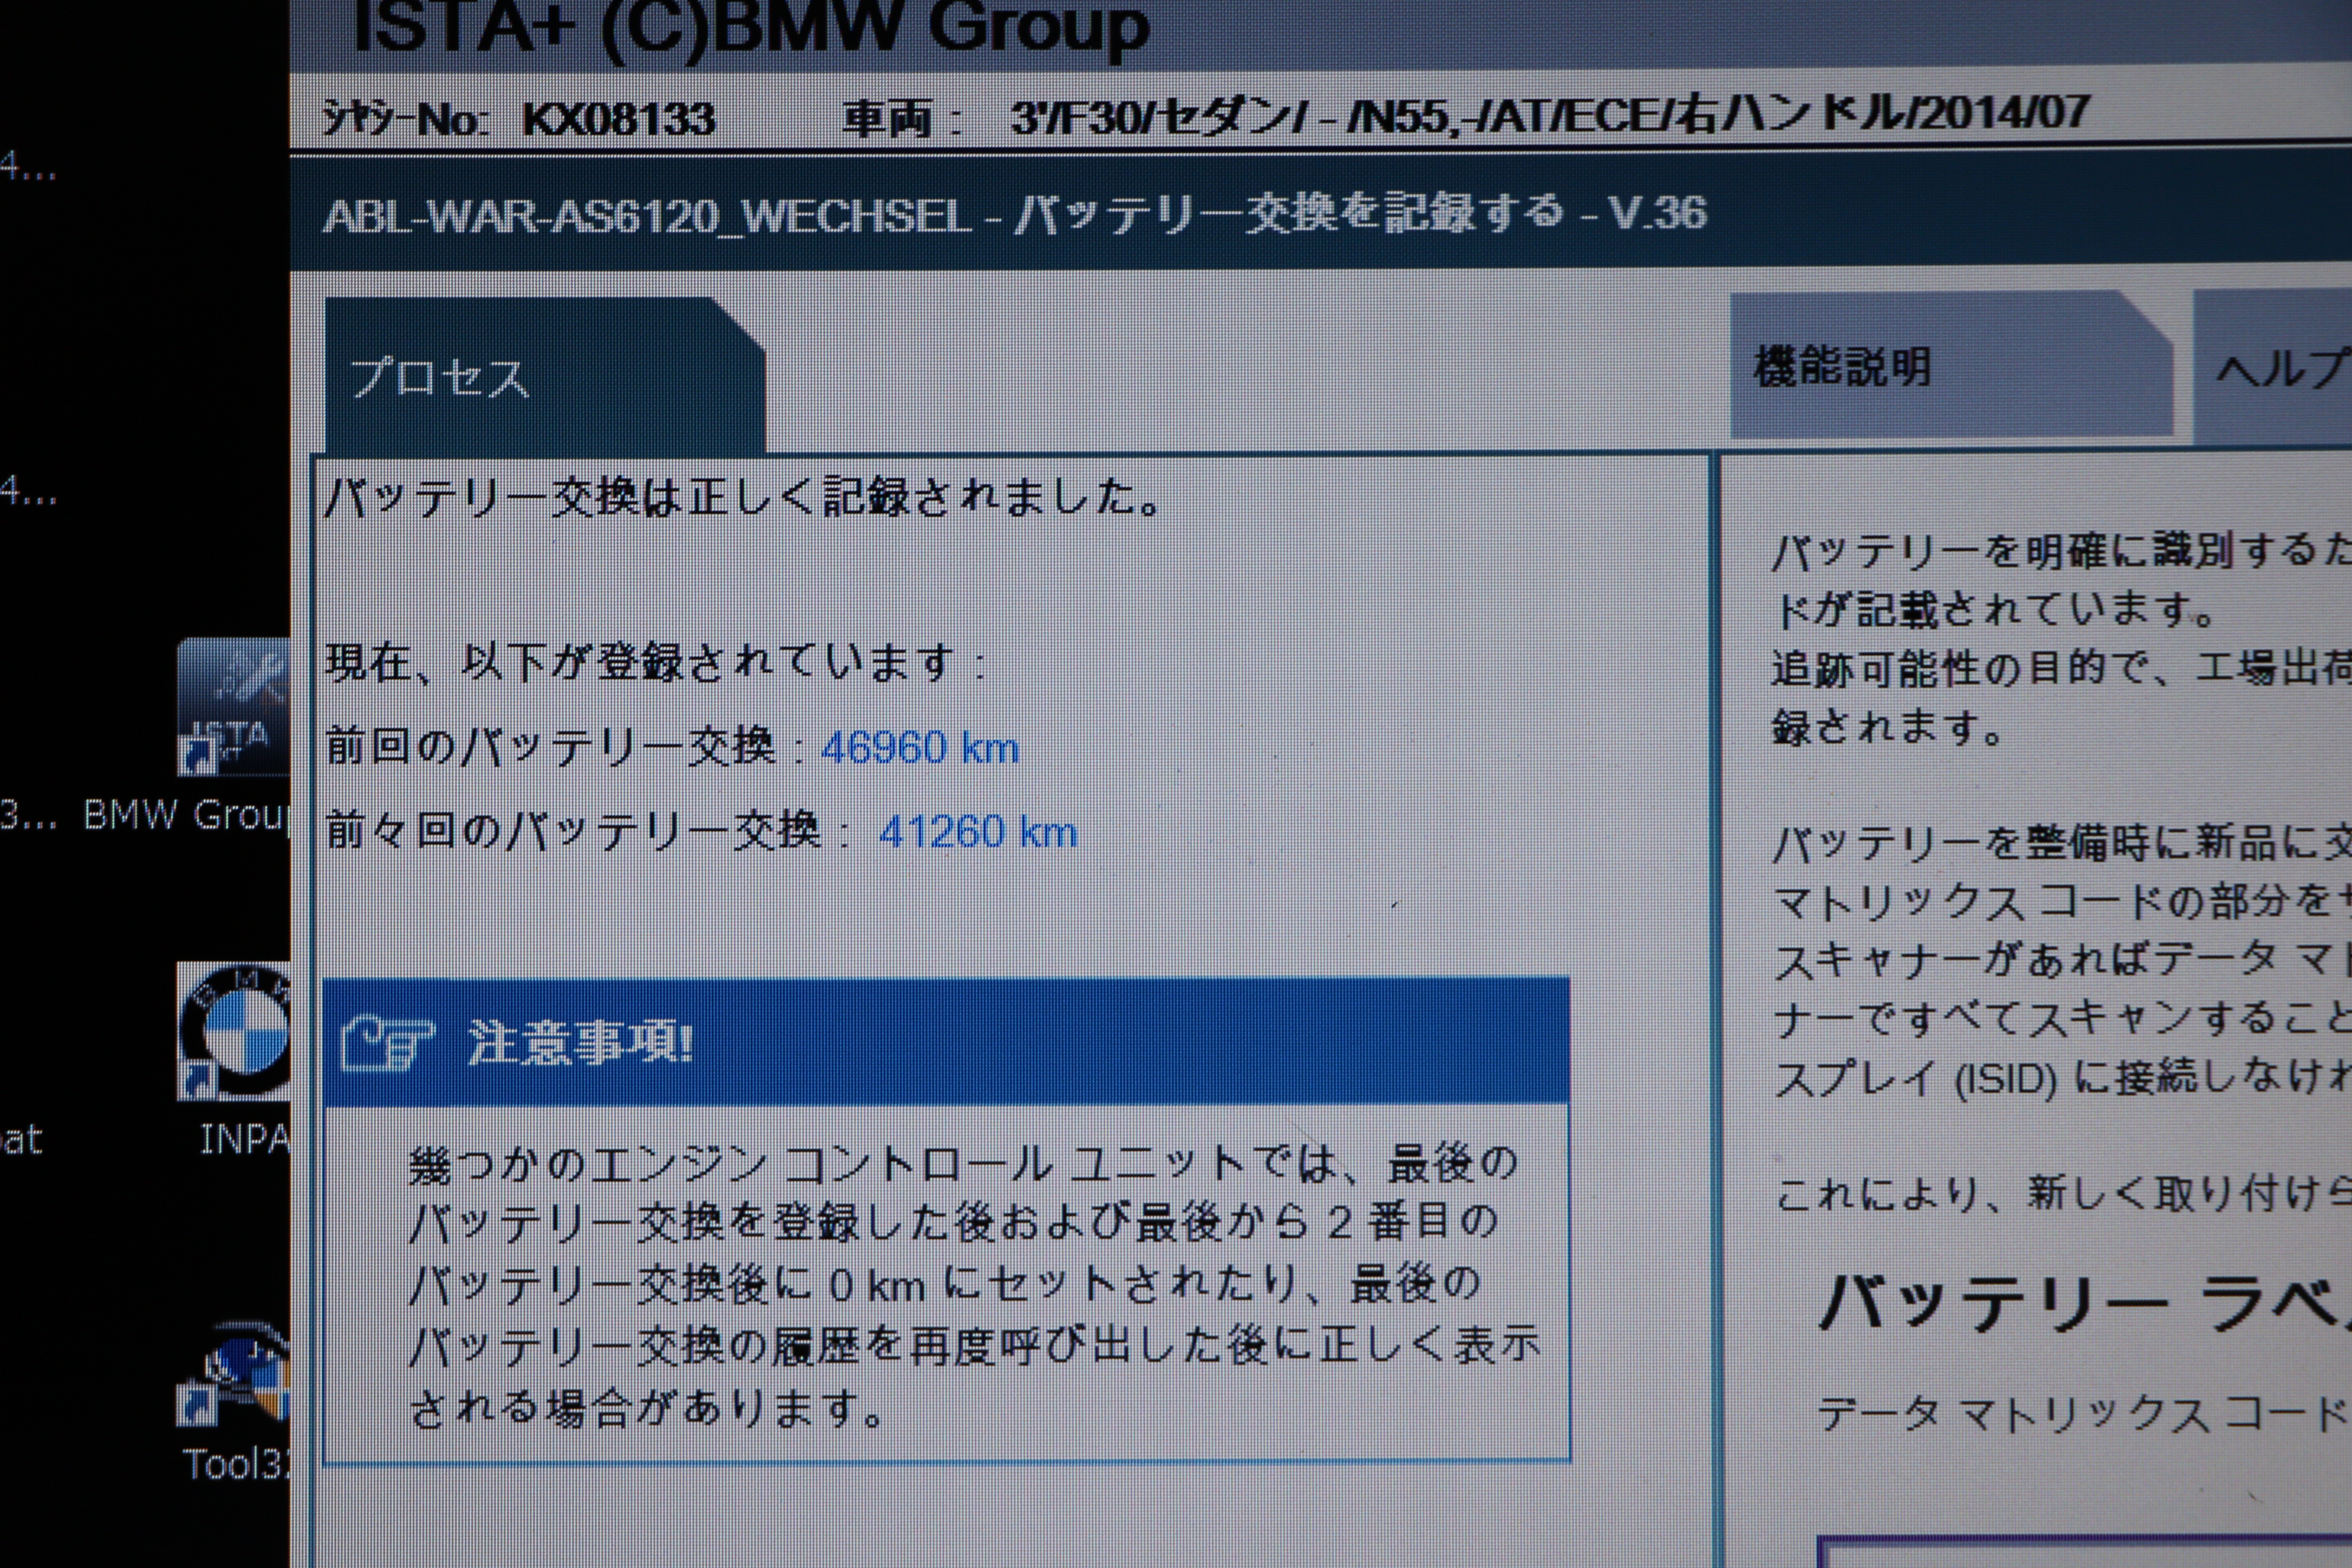Select the 41260 km previous replacement value
The image size is (2352, 1568).
coord(978,832)
